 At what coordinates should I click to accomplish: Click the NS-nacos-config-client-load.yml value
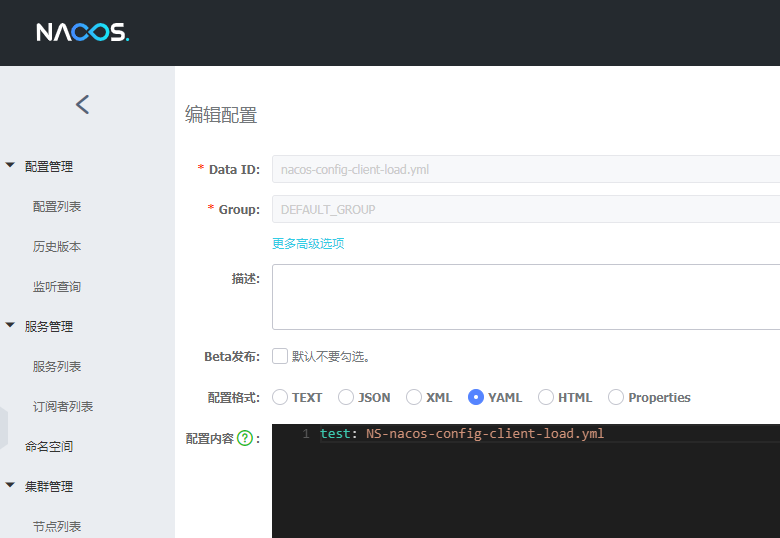click(485, 434)
